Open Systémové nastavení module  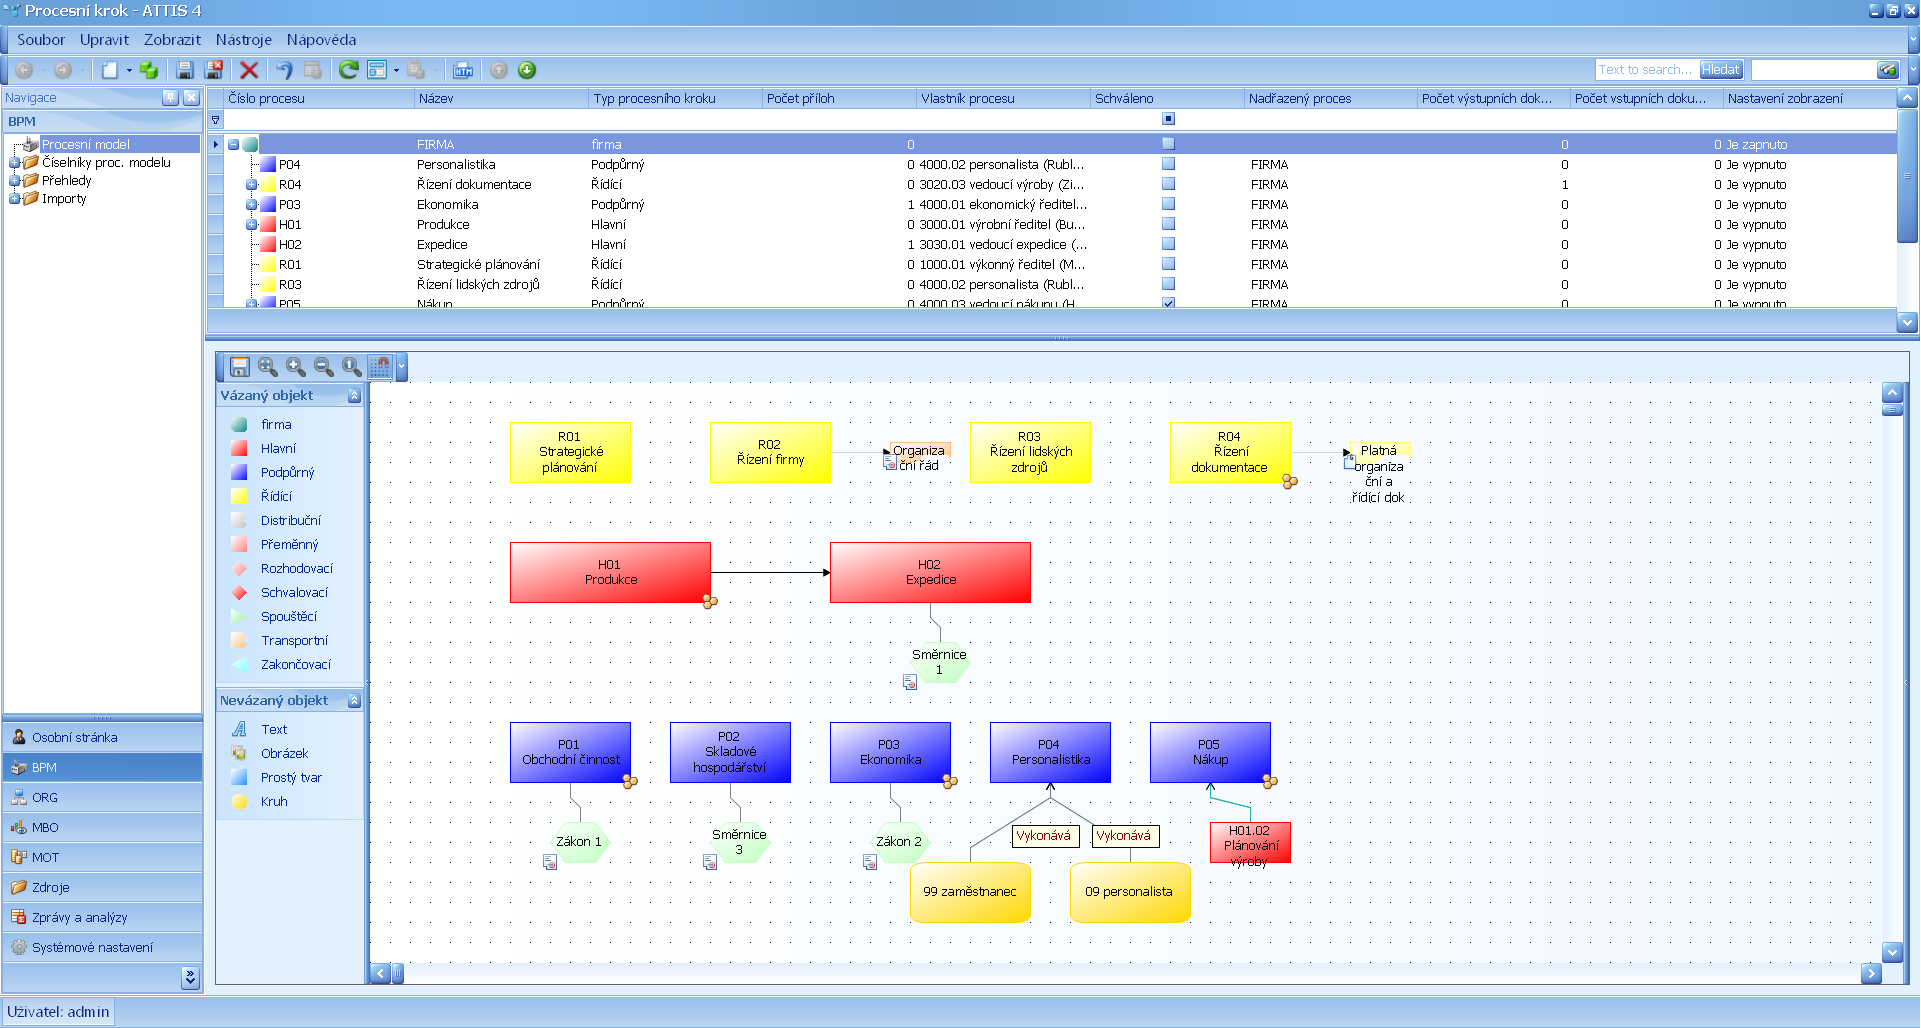(x=102, y=947)
